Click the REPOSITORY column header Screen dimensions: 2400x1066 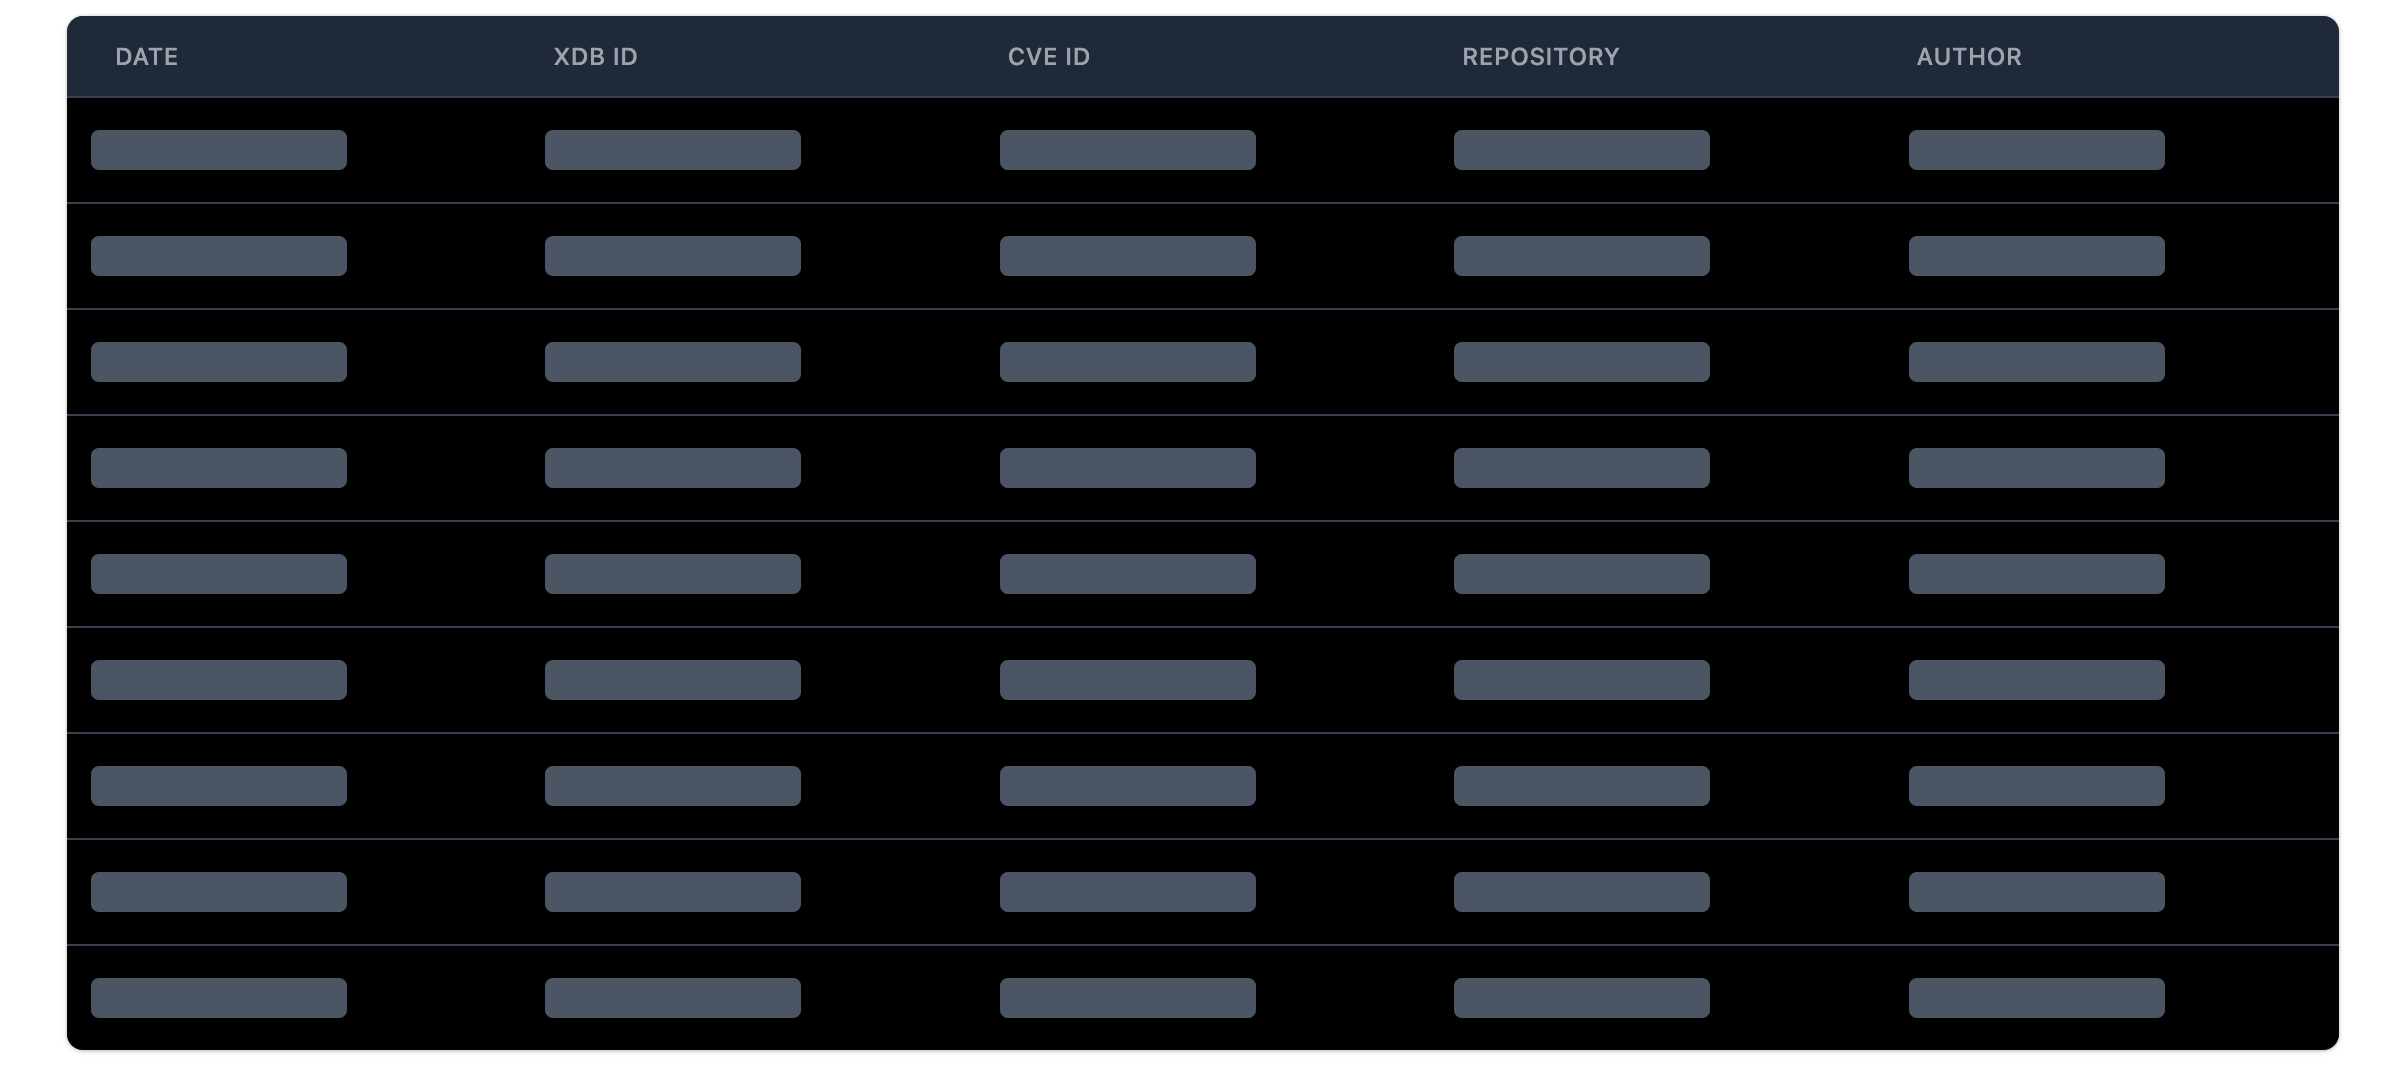click(x=1540, y=57)
